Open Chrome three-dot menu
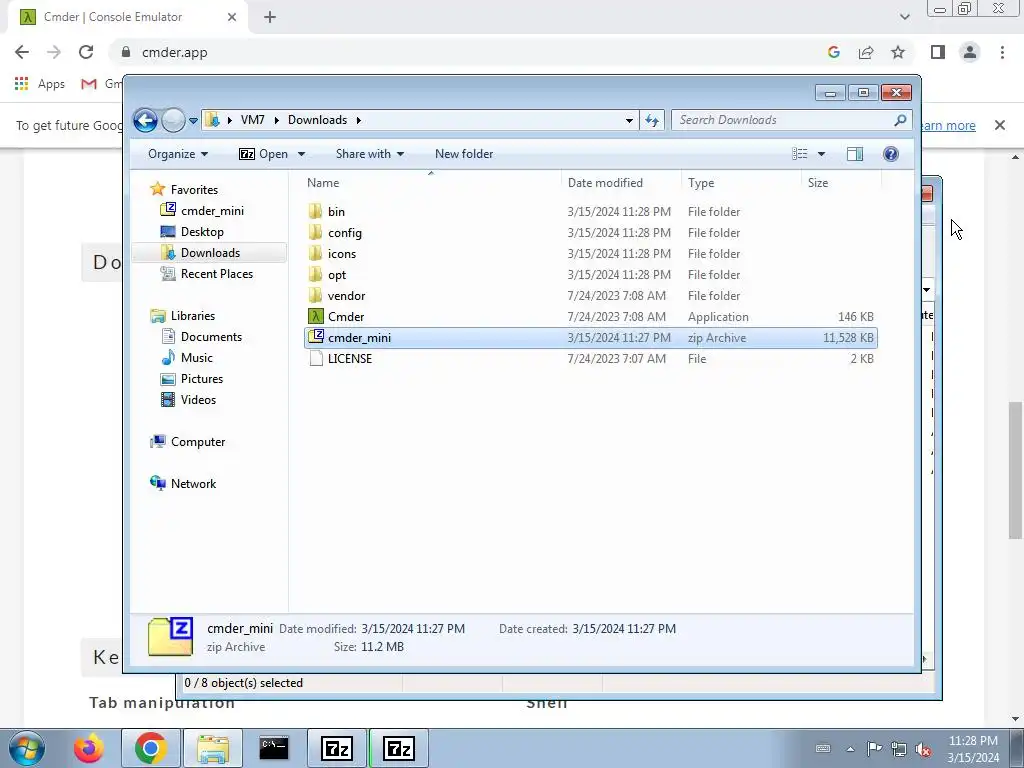The width and height of the screenshot is (1024, 768). coord(1002,52)
